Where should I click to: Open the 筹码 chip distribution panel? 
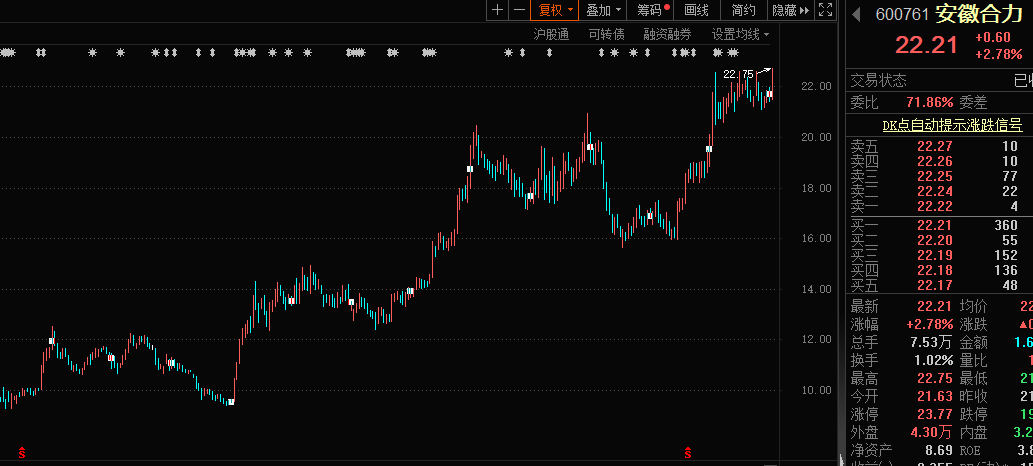coord(652,10)
